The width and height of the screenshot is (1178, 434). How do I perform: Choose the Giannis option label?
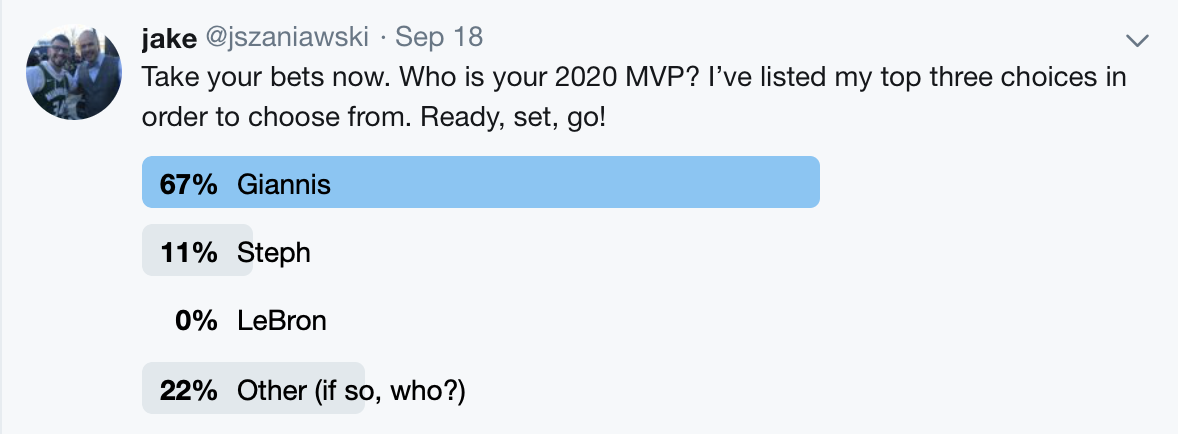click(284, 184)
